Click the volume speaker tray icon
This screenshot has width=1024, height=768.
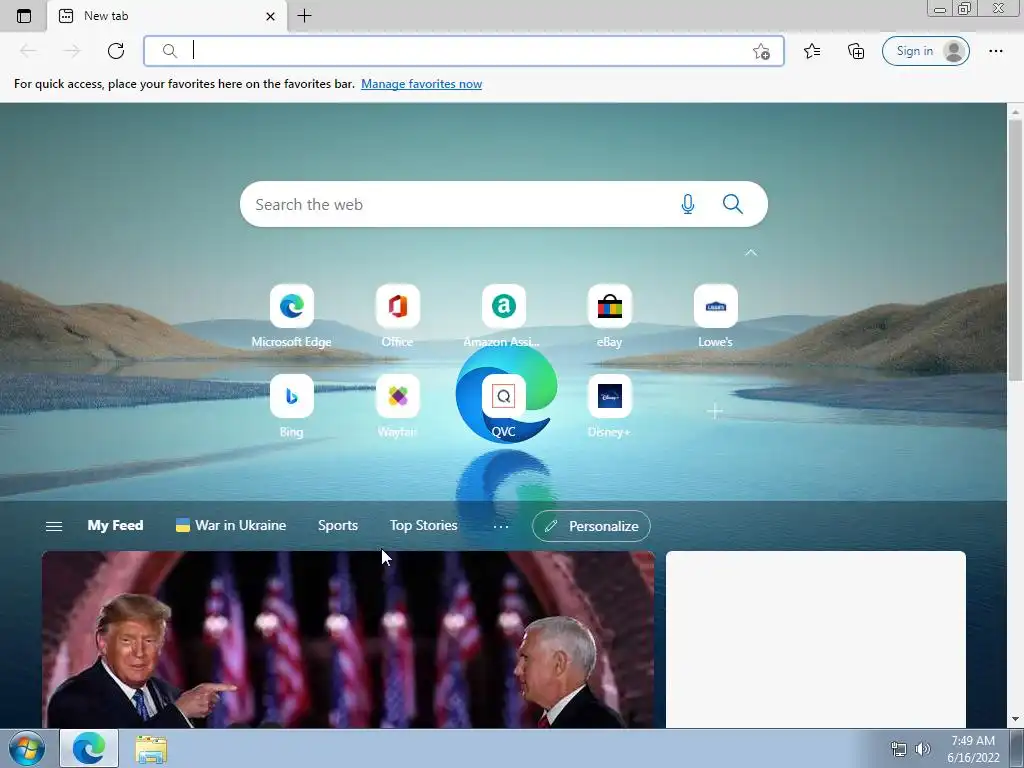(x=923, y=749)
